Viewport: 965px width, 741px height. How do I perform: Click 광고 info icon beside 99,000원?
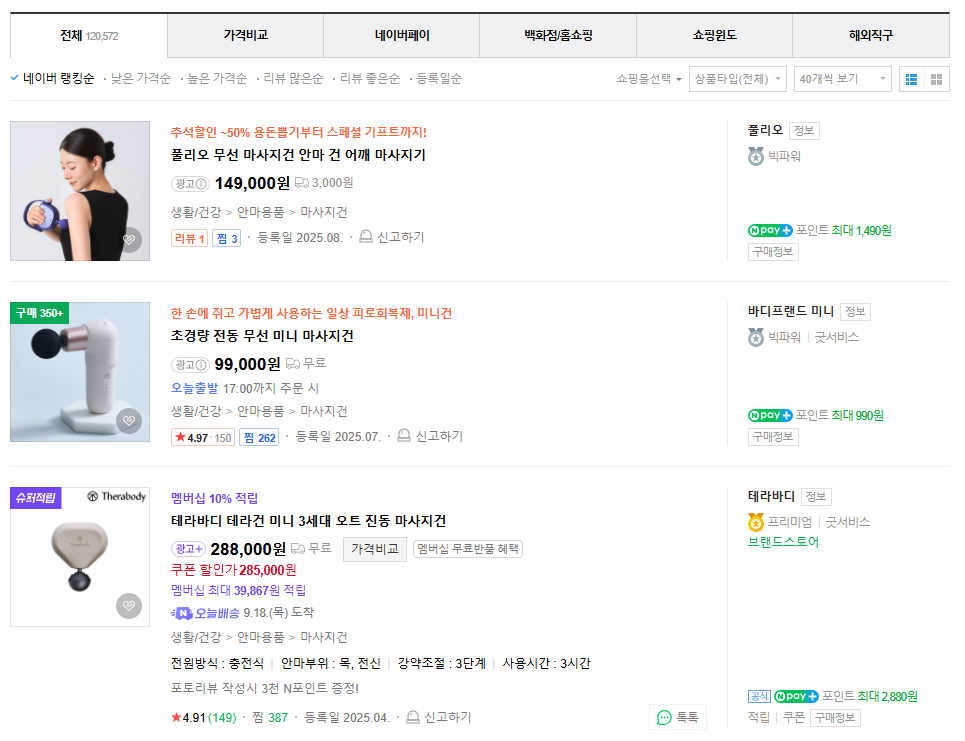(x=190, y=364)
